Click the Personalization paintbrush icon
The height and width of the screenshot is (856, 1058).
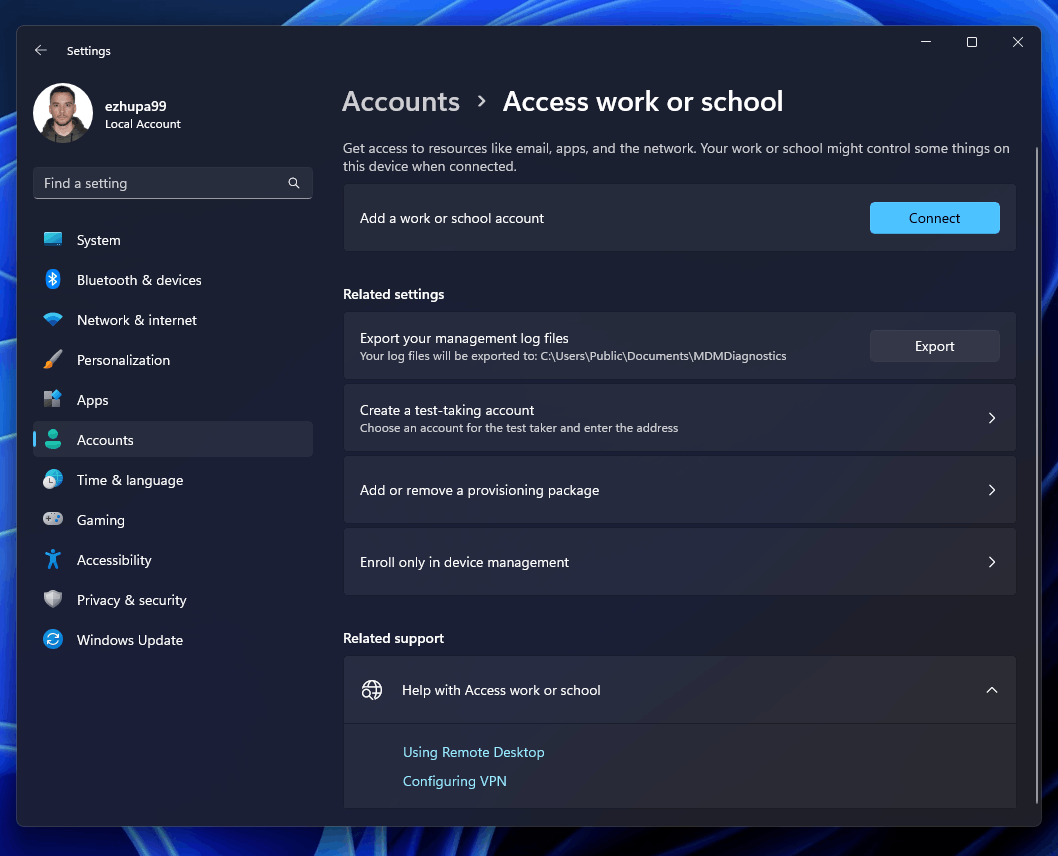pyautogui.click(x=53, y=360)
